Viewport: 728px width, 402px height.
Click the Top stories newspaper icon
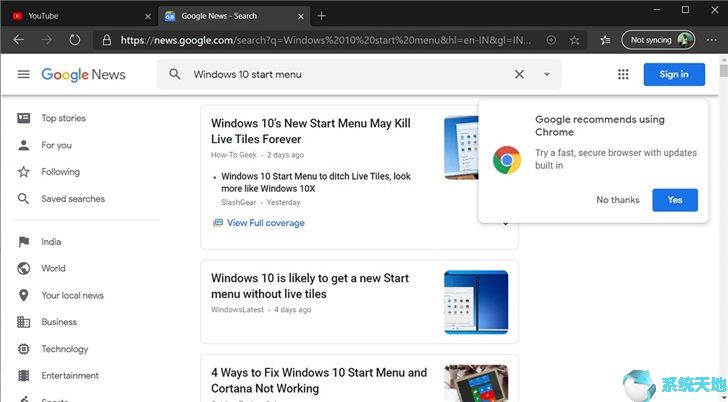point(24,118)
